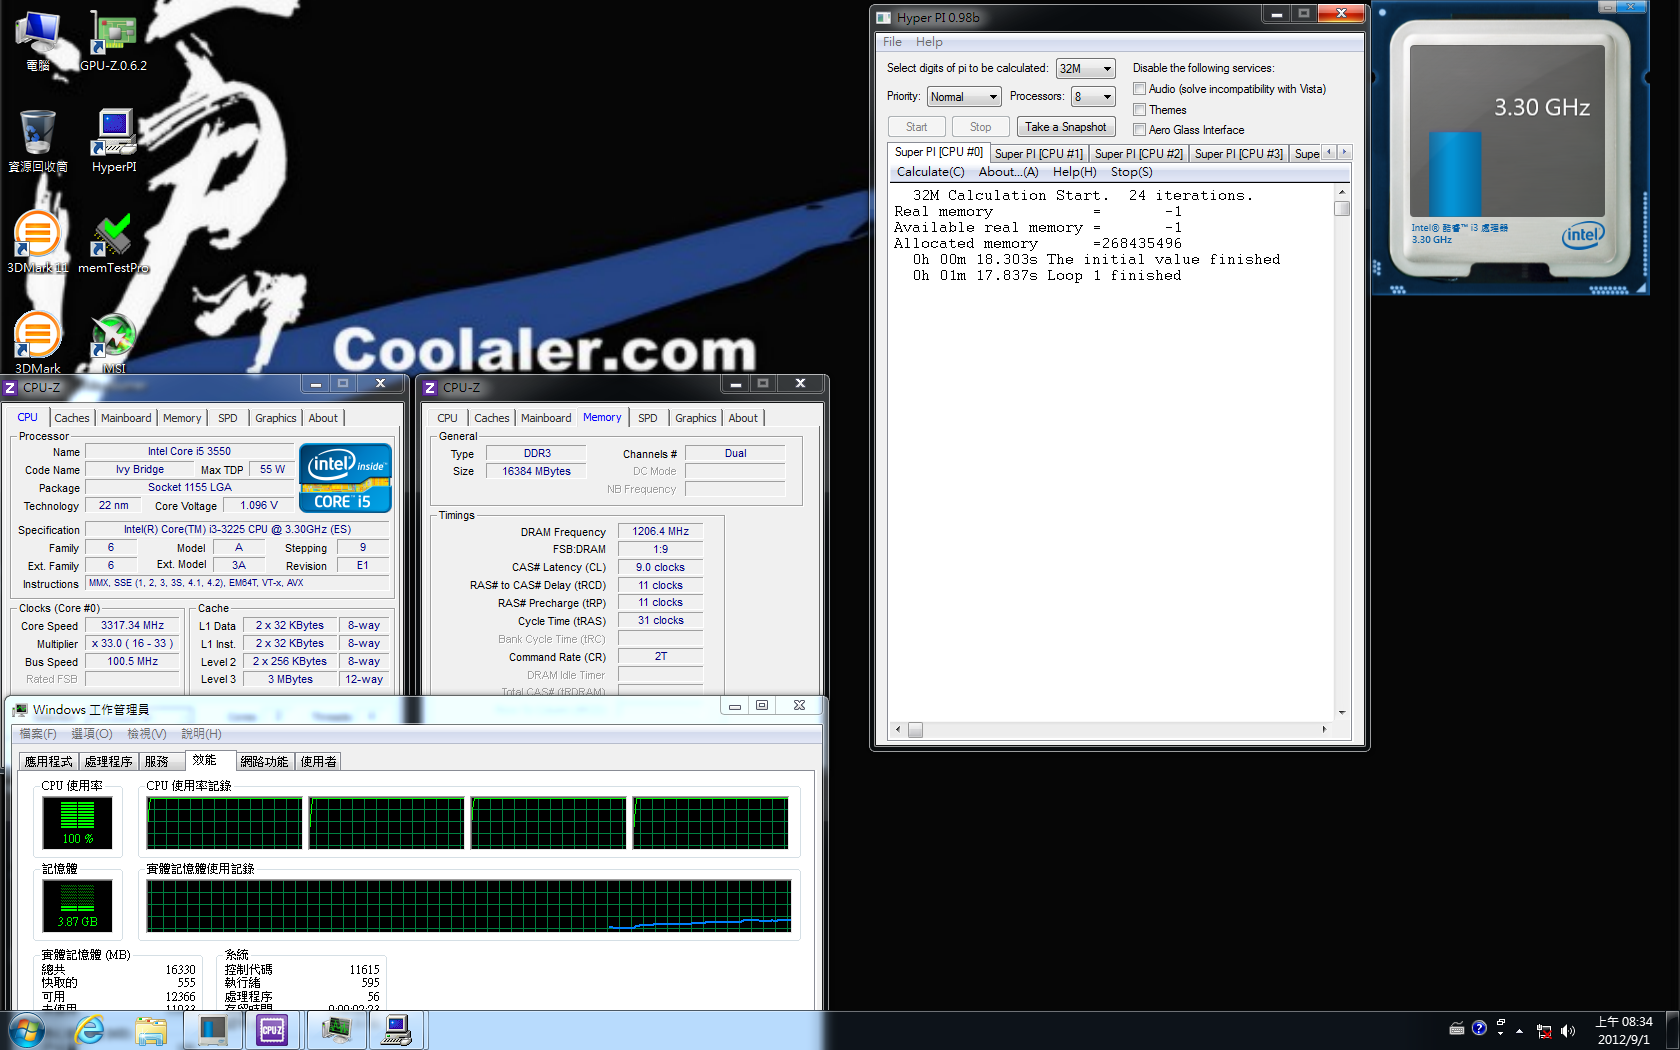The image size is (1680, 1050).
Task: Open the Processors dropdown showing 8
Action: [x=1093, y=97]
